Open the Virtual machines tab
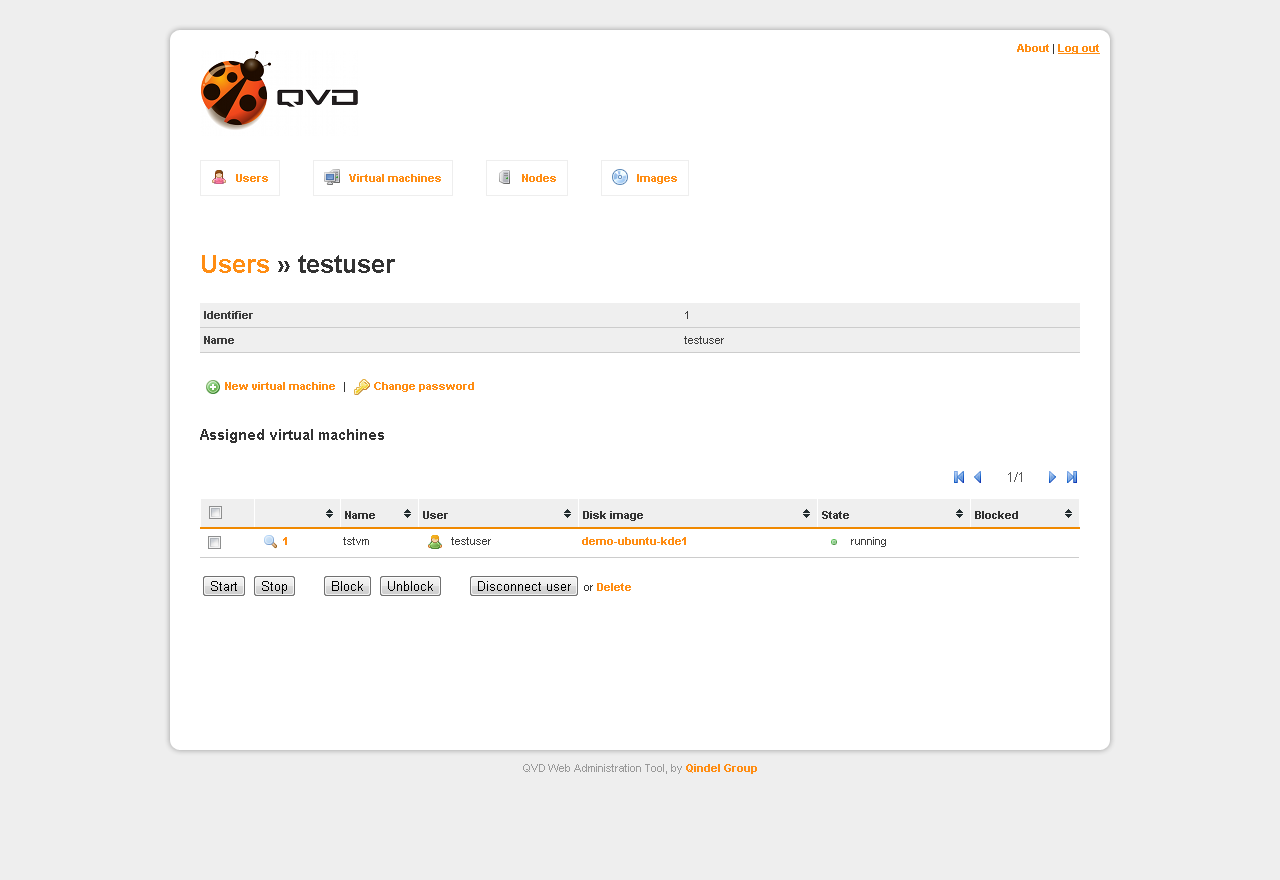This screenshot has height=880, width=1280. click(383, 178)
